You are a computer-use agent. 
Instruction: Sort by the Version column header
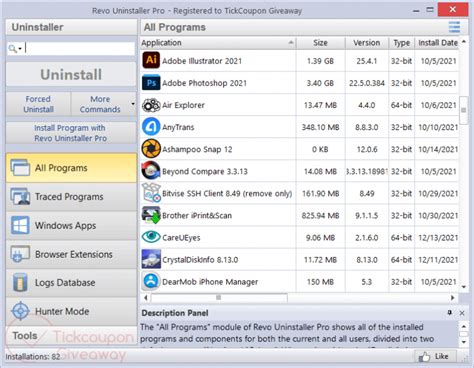click(x=367, y=43)
